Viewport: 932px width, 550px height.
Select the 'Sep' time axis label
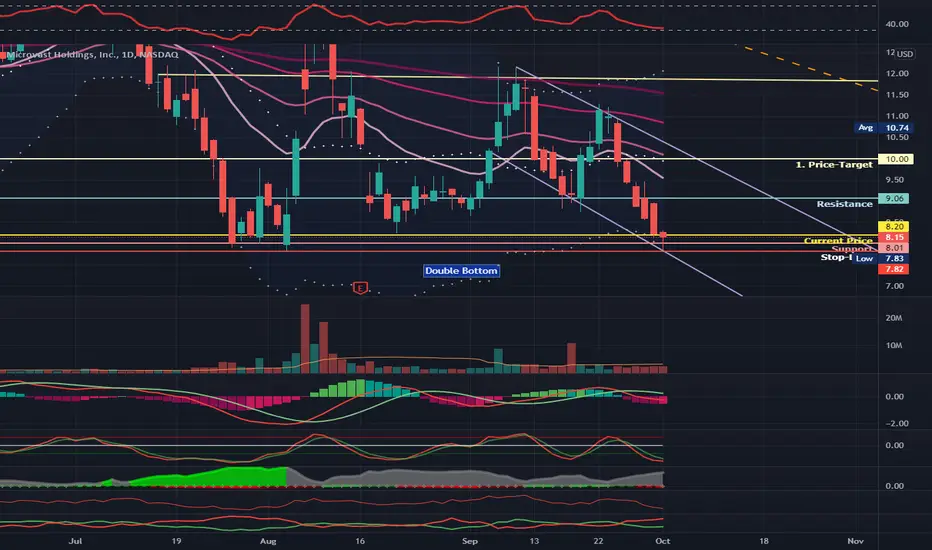coord(470,541)
